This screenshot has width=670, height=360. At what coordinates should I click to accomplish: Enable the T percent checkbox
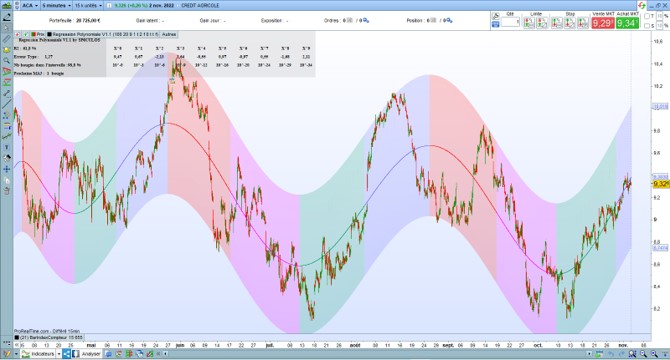(647, 16)
